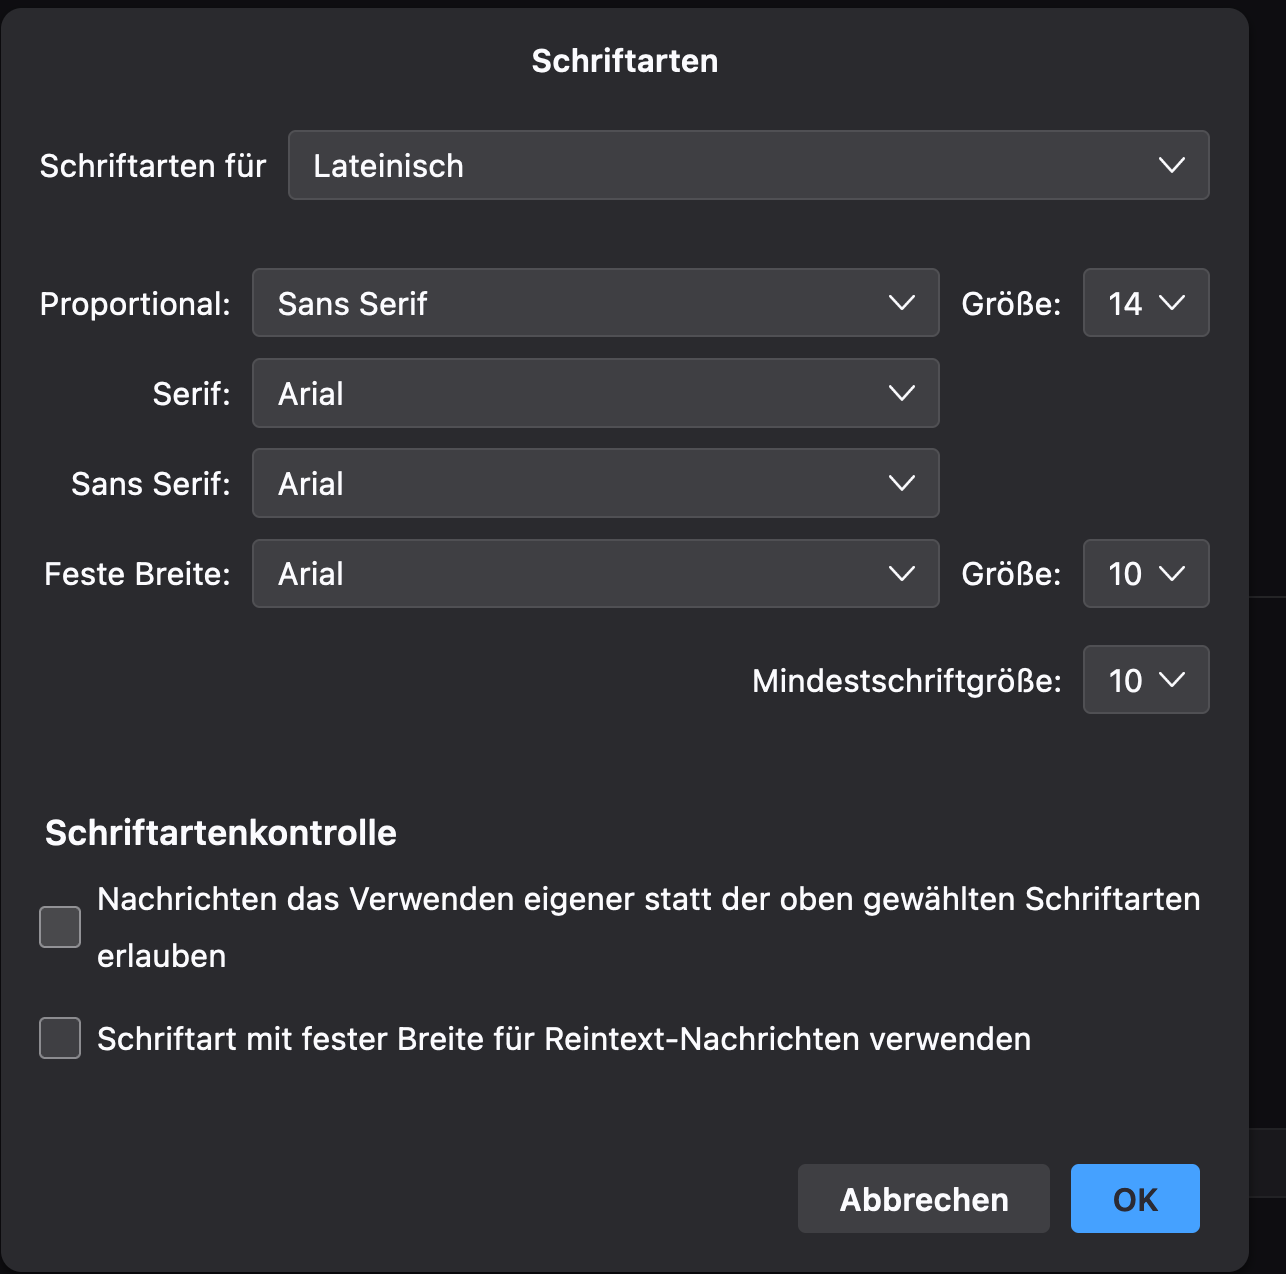The width and height of the screenshot is (1286, 1274).
Task: Click the 'Mindestschriftgröße:' label
Action: (x=906, y=681)
